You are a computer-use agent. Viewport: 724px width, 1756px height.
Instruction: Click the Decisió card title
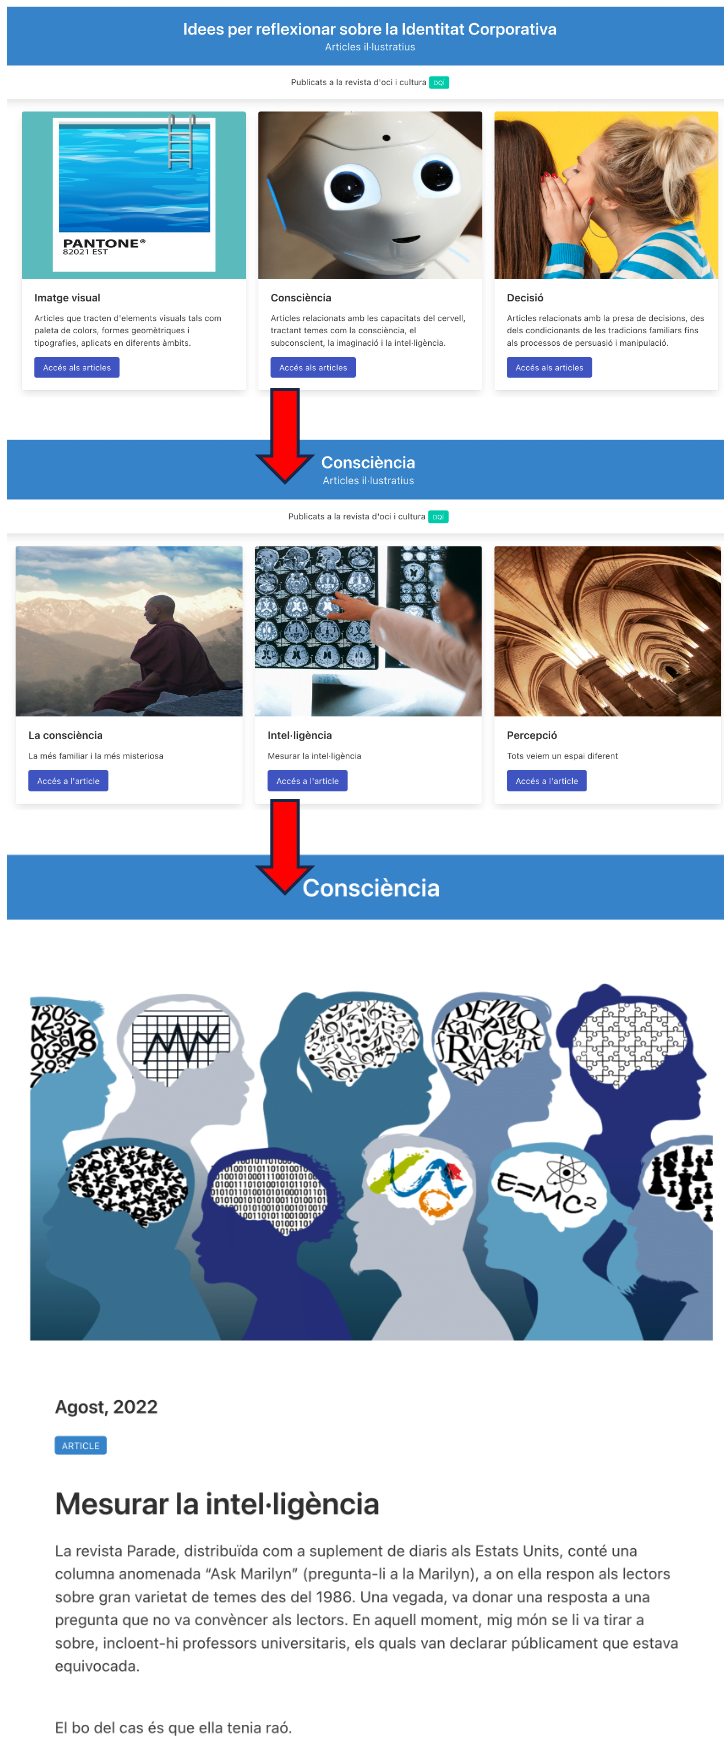tap(525, 298)
